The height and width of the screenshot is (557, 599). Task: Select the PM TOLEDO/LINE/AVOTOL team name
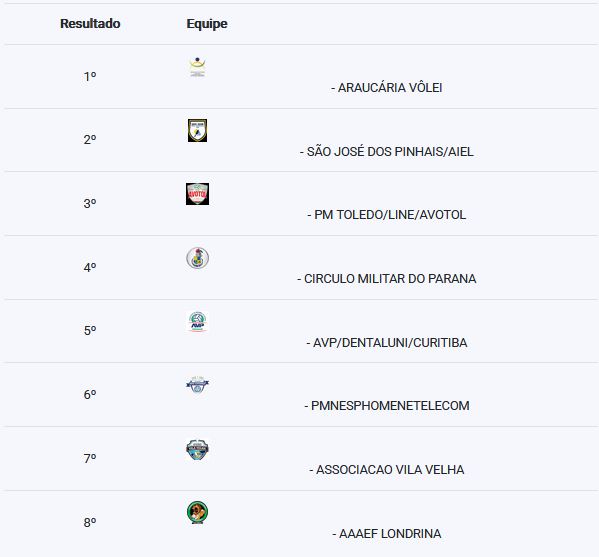pos(390,215)
